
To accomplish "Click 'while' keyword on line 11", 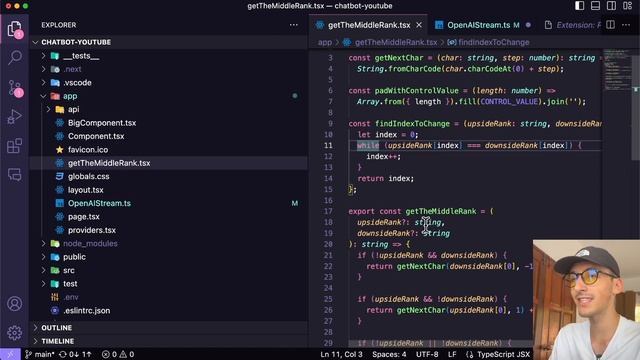I will point(368,146).
